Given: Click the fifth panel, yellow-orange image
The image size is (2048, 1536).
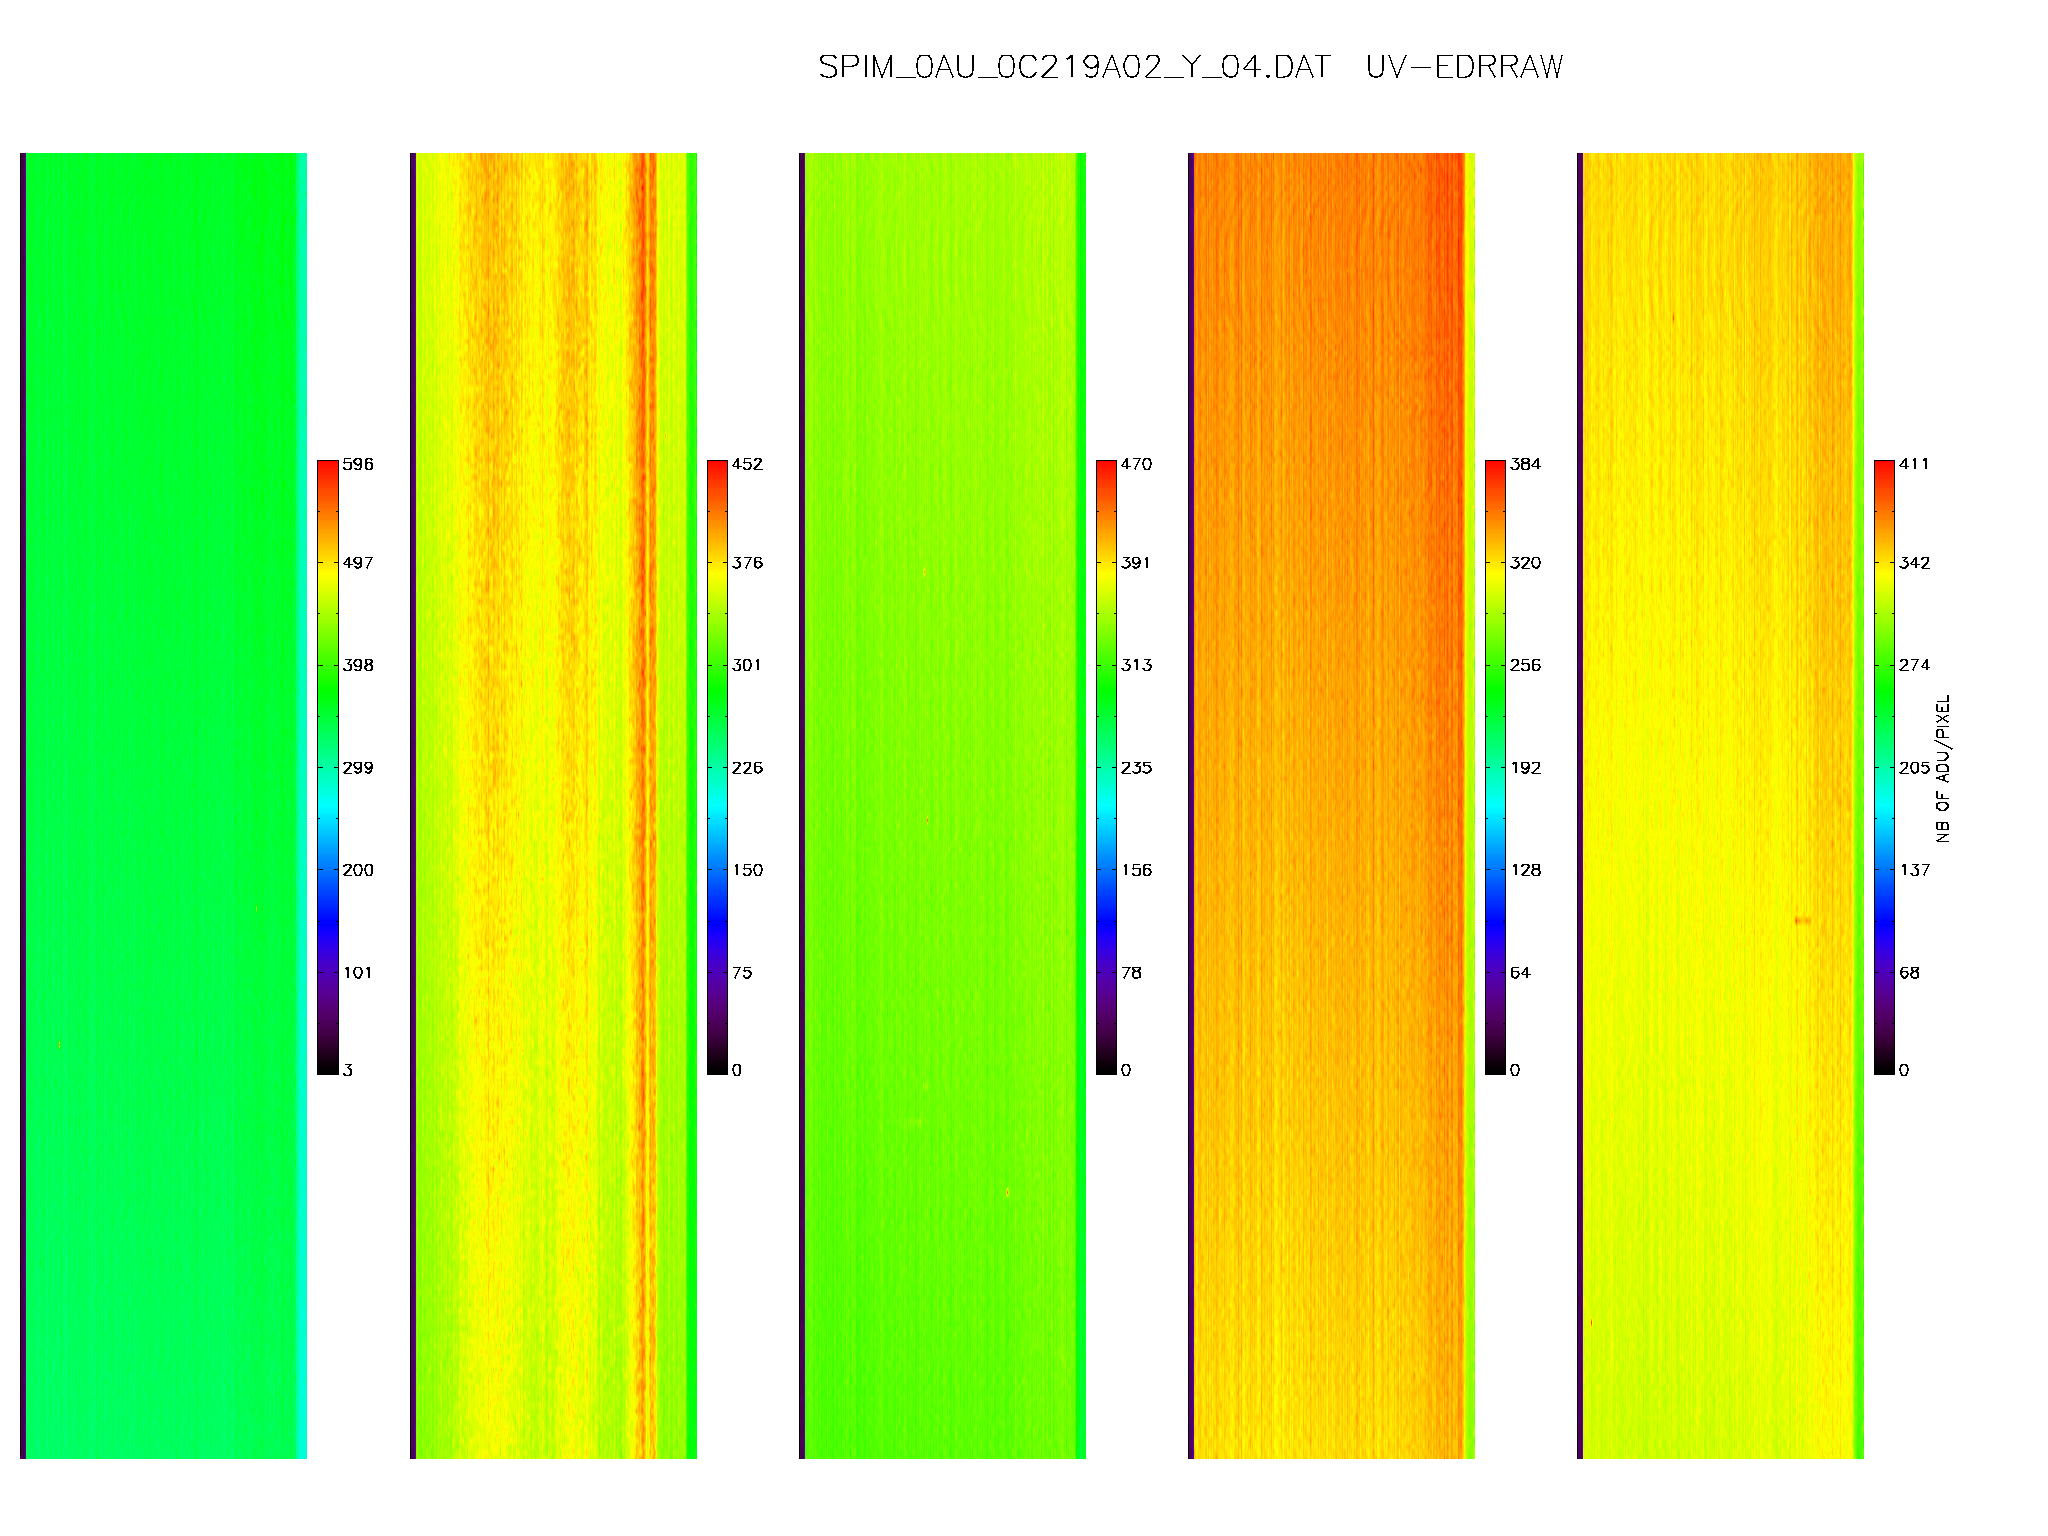Looking at the screenshot, I should (1720, 805).
